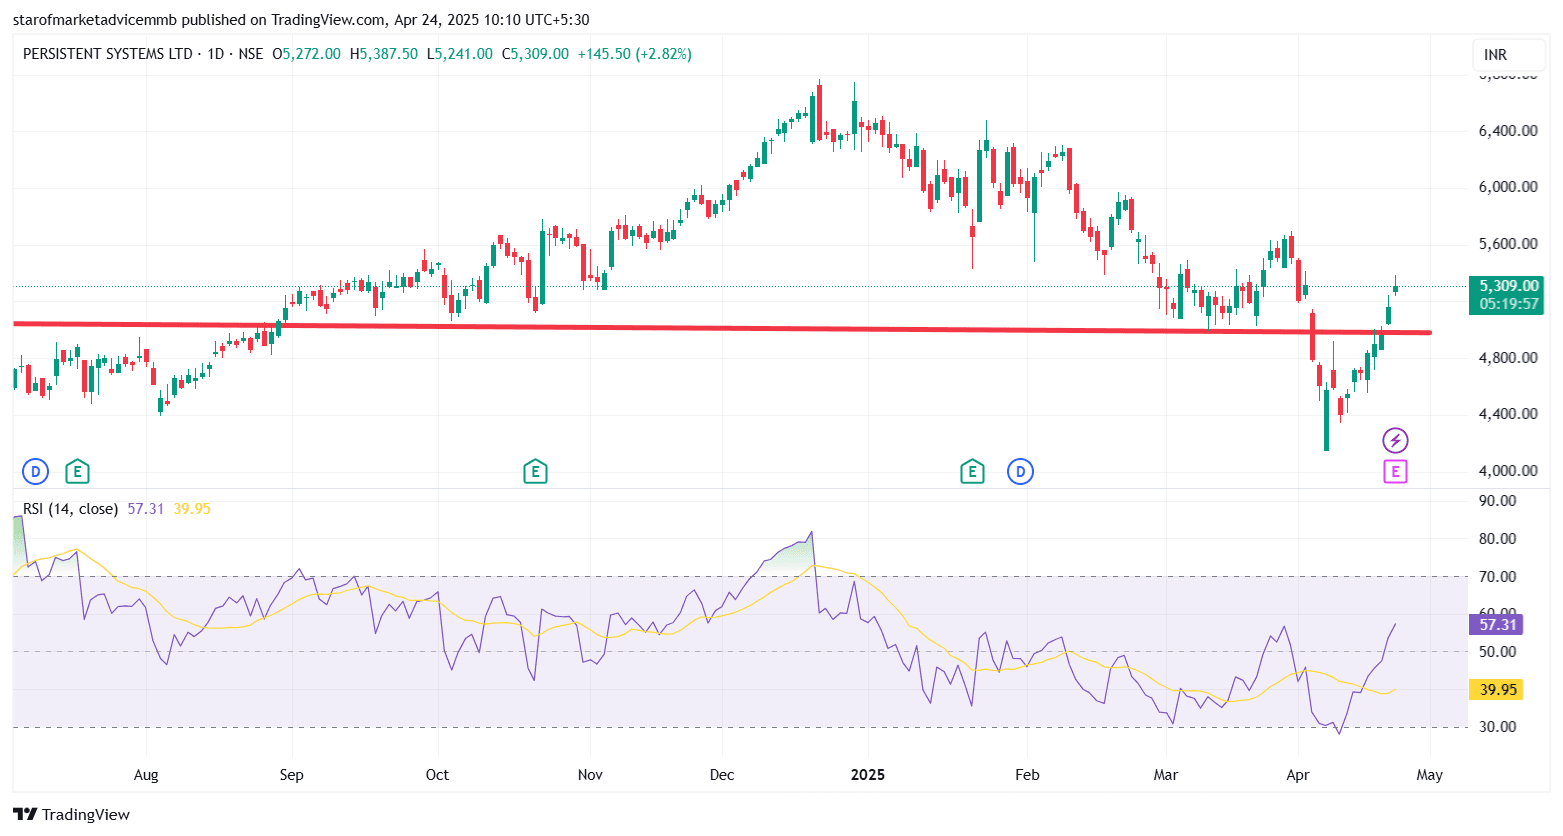
Task: Click the 90.00 RSI scale label
Action: [x=1497, y=501]
